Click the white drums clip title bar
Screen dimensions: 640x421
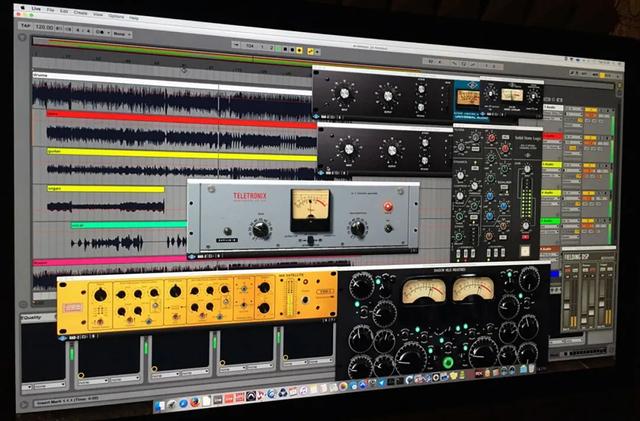click(172, 82)
